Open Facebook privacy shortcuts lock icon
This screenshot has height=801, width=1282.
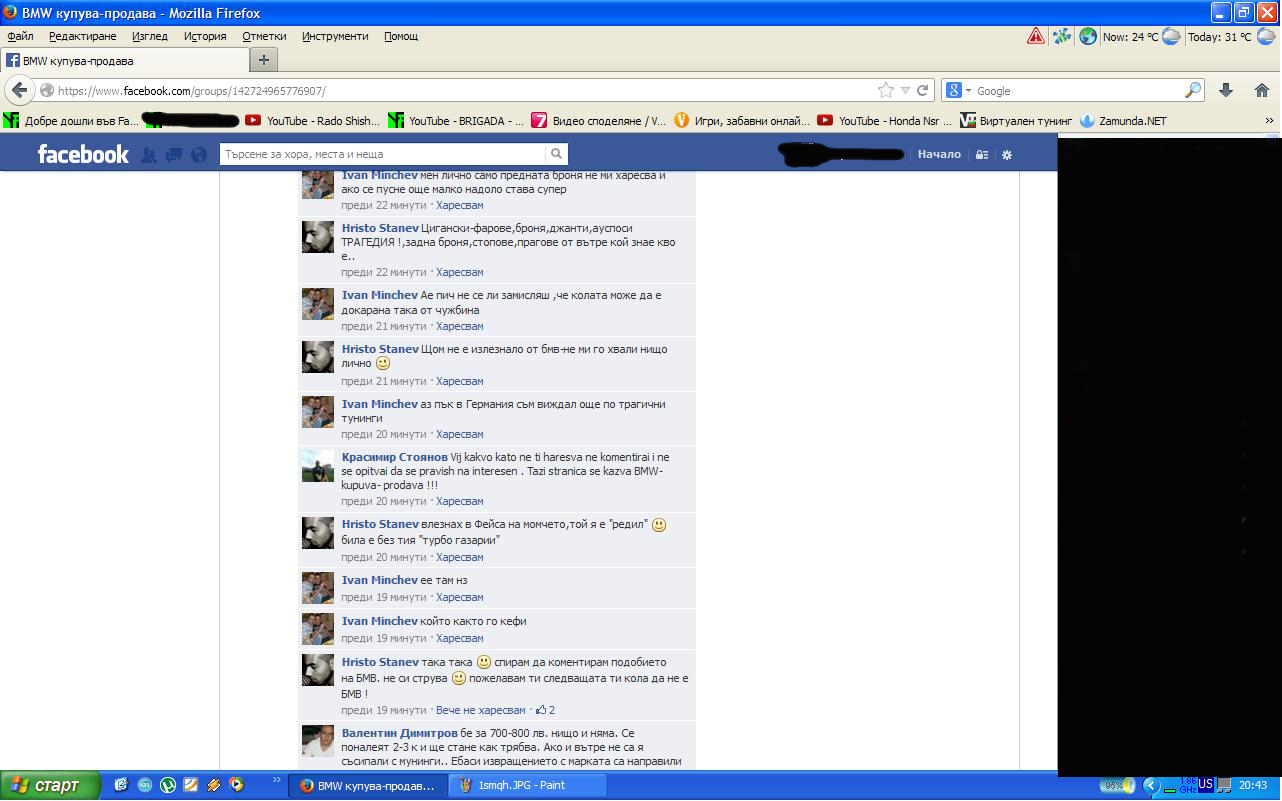[x=982, y=155]
